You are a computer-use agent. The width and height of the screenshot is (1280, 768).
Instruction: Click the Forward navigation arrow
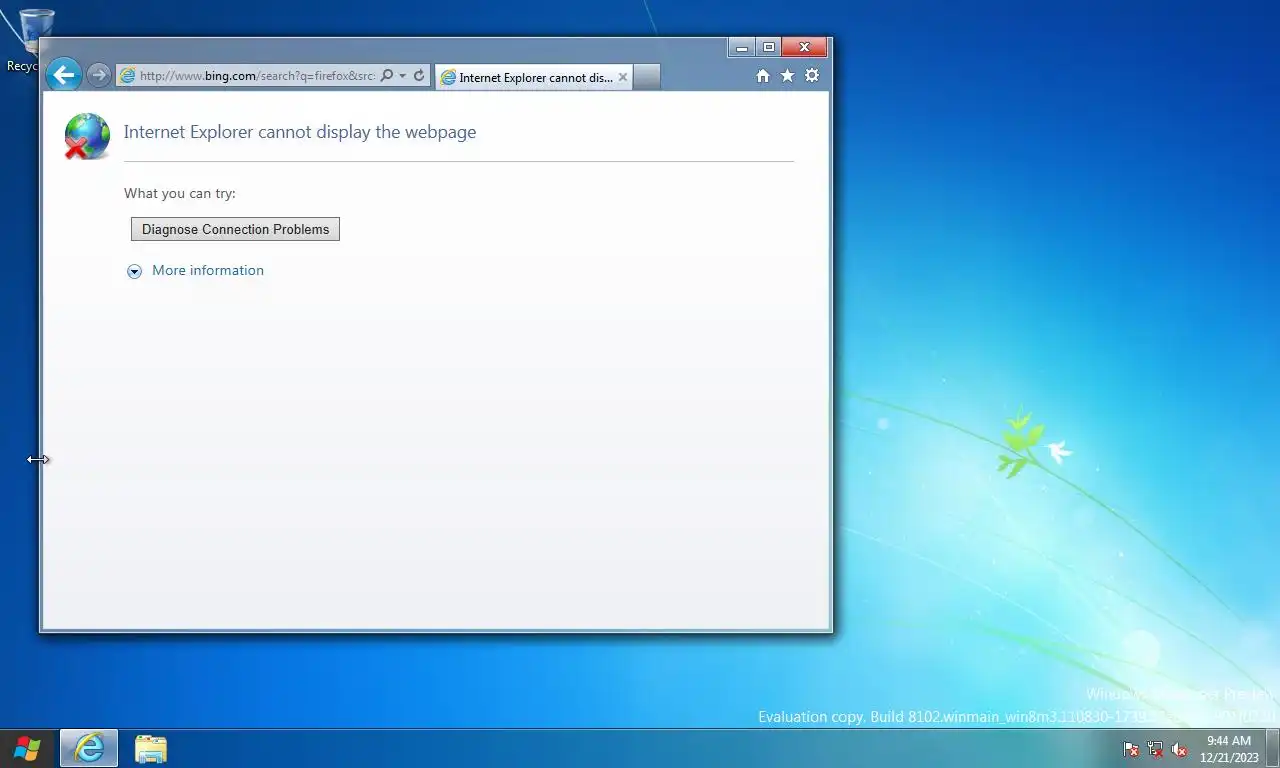(x=98, y=75)
